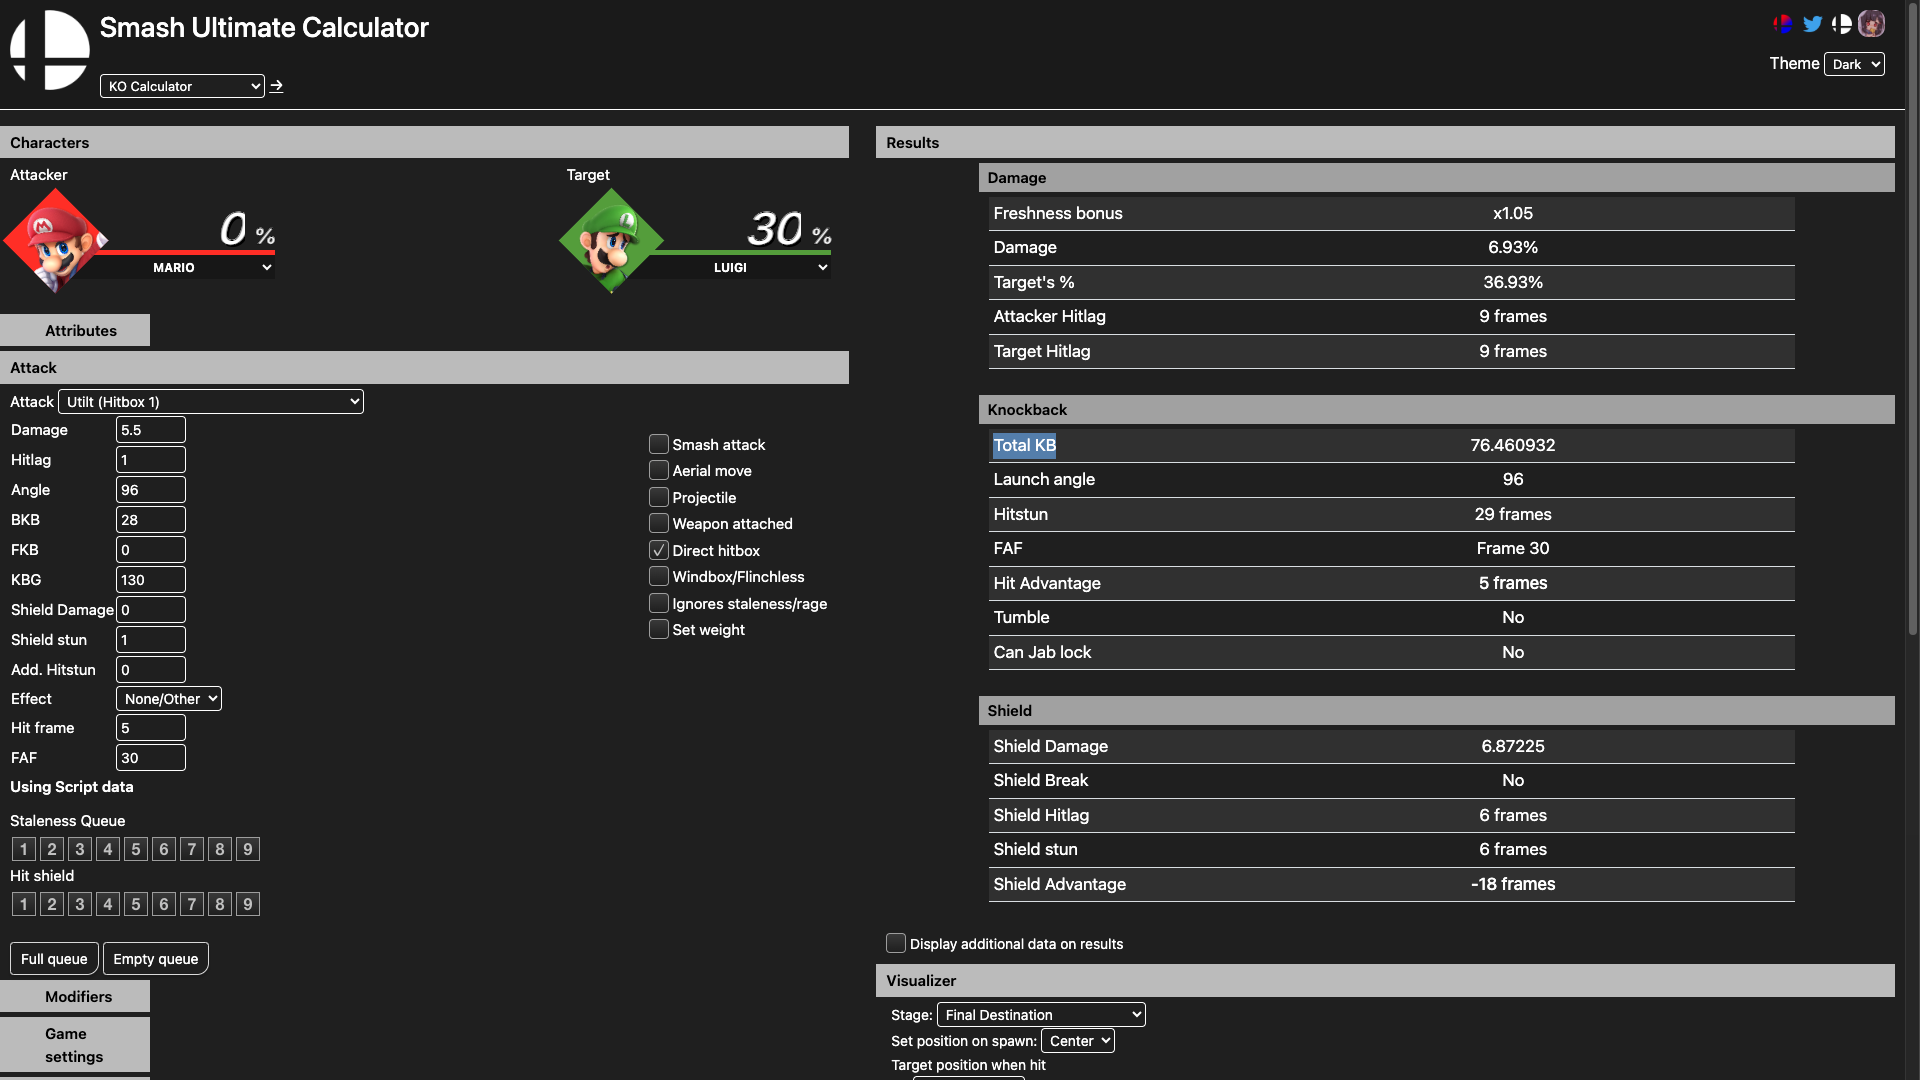Click Mario's attacker portrait
Screen dimensions: 1920x1080
(55, 242)
